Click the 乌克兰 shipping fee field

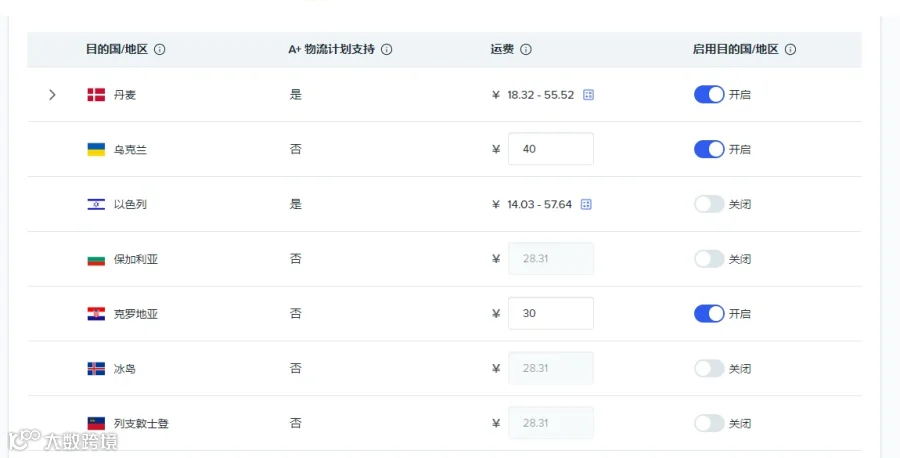tap(551, 149)
